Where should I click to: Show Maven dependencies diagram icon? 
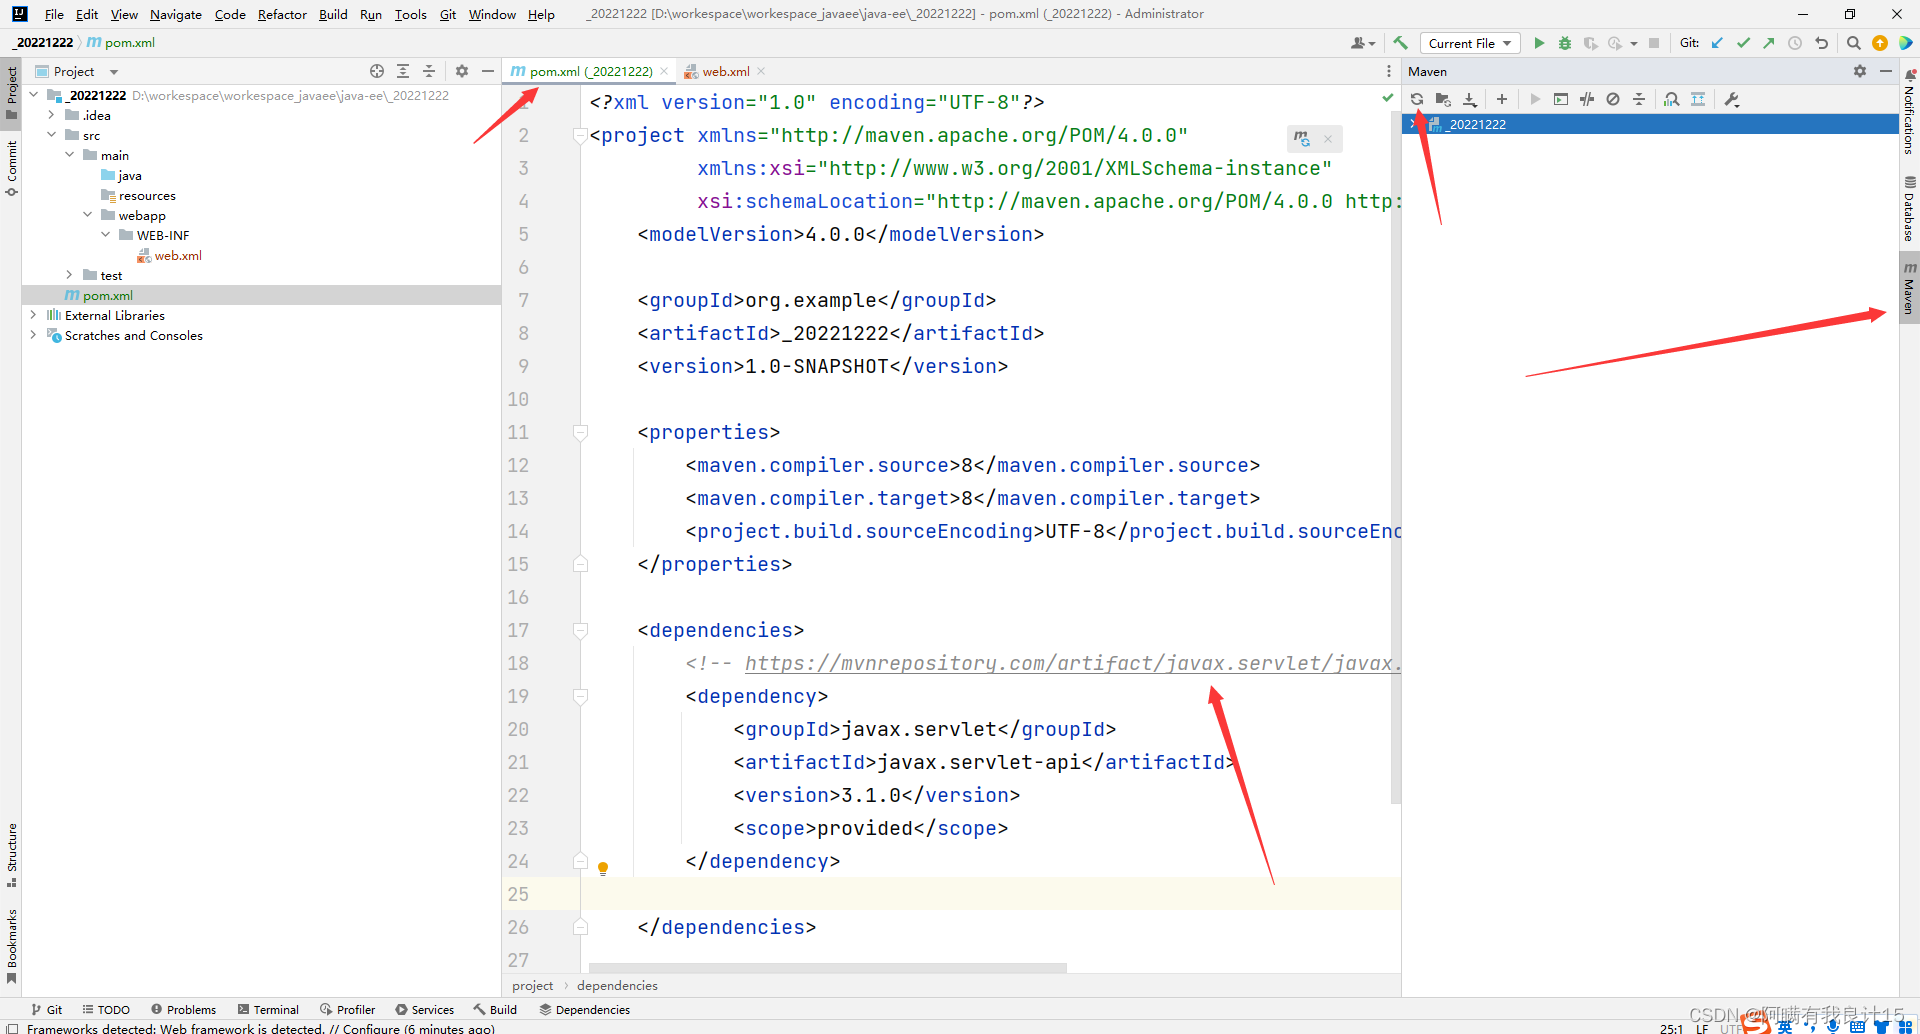point(1698,99)
